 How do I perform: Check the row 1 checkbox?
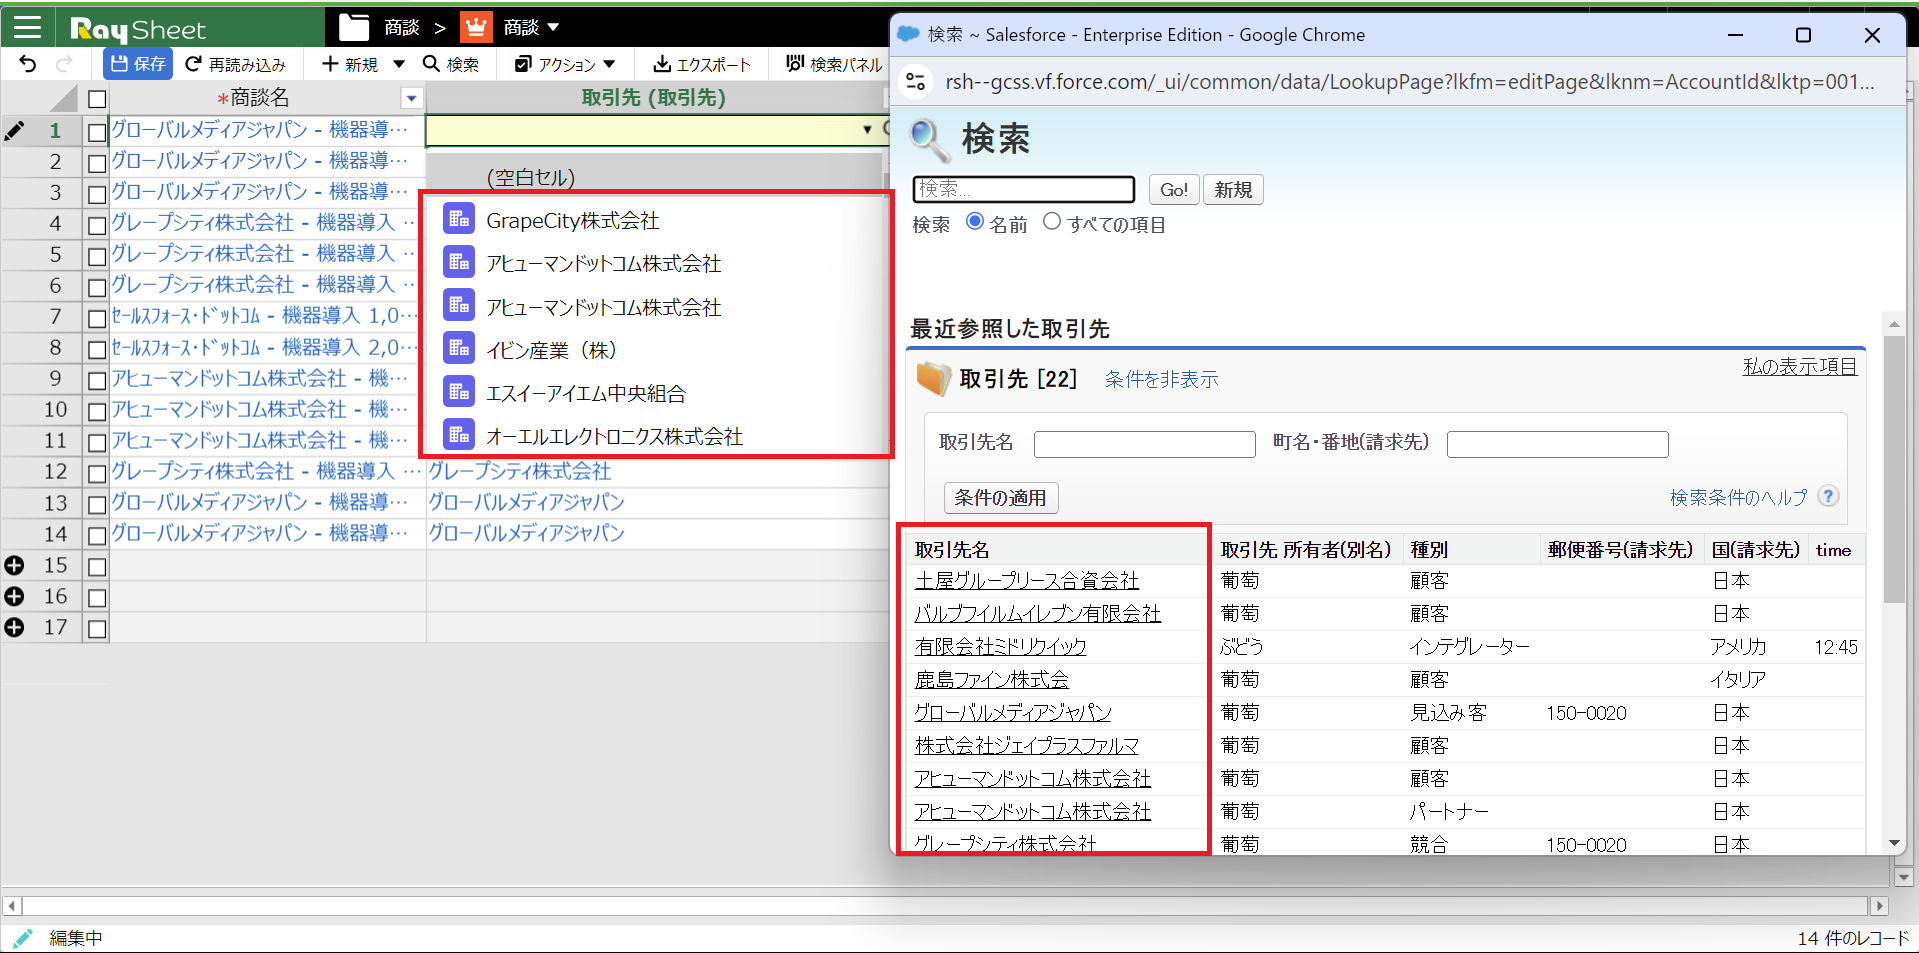(97, 131)
